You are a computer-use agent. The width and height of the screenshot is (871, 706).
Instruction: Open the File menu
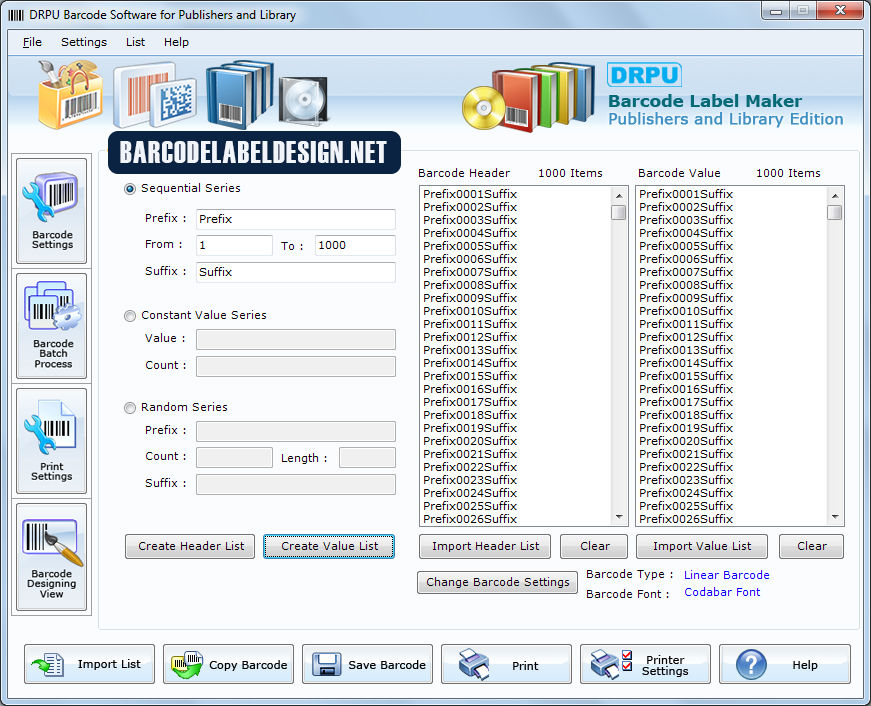32,42
